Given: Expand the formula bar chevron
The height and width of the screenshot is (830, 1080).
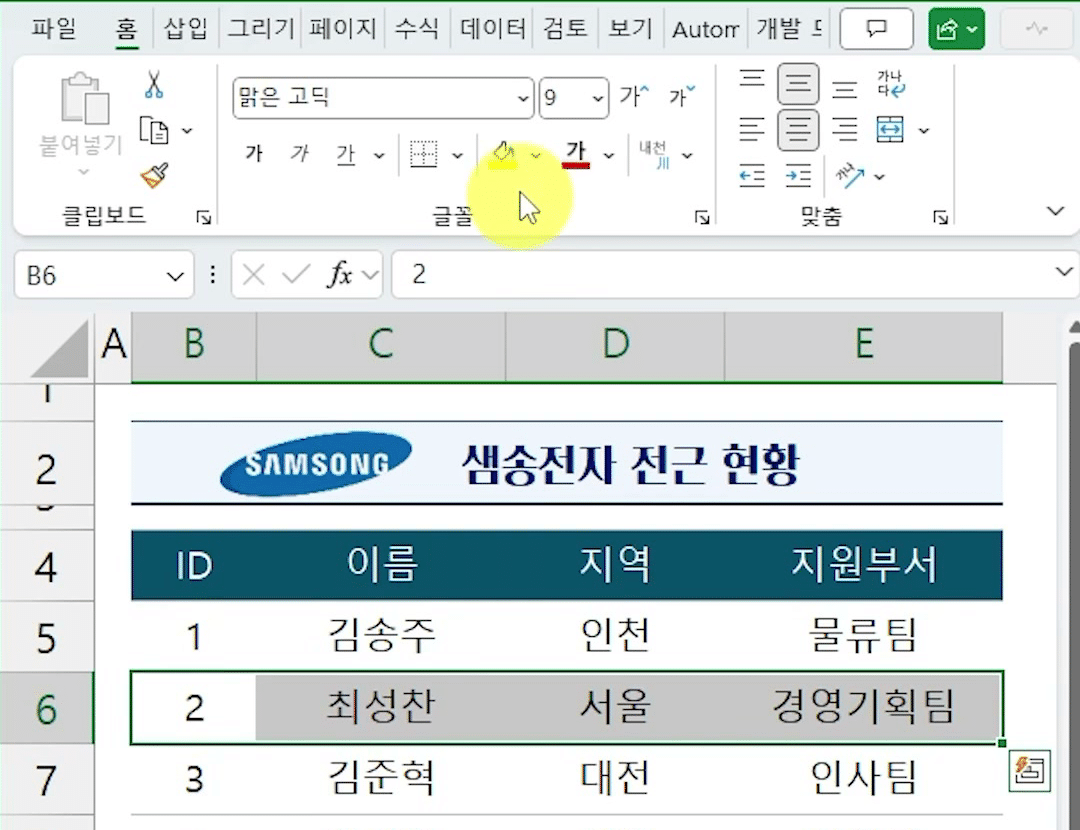Looking at the screenshot, I should [x=1063, y=272].
